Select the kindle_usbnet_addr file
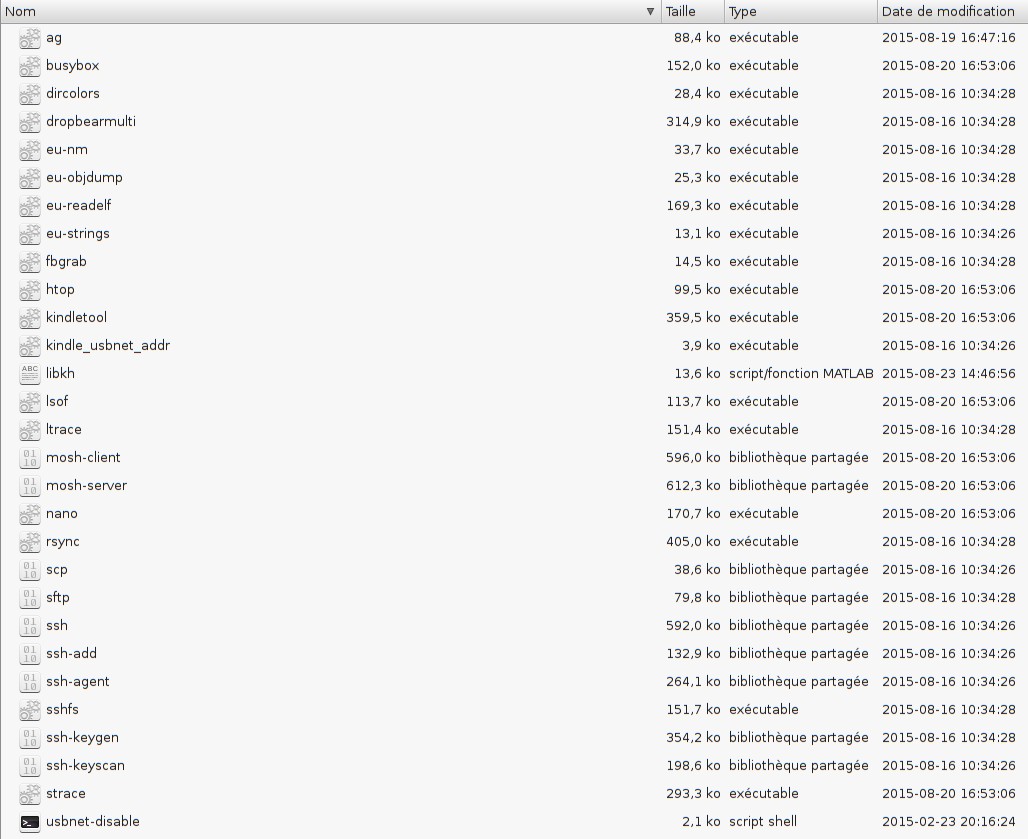Image resolution: width=1028 pixels, height=839 pixels. 108,346
